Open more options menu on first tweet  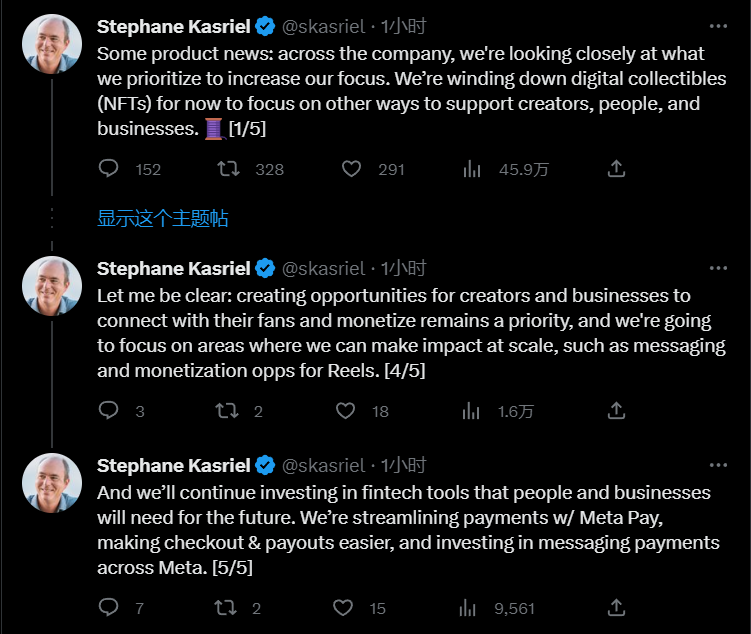coord(718,27)
